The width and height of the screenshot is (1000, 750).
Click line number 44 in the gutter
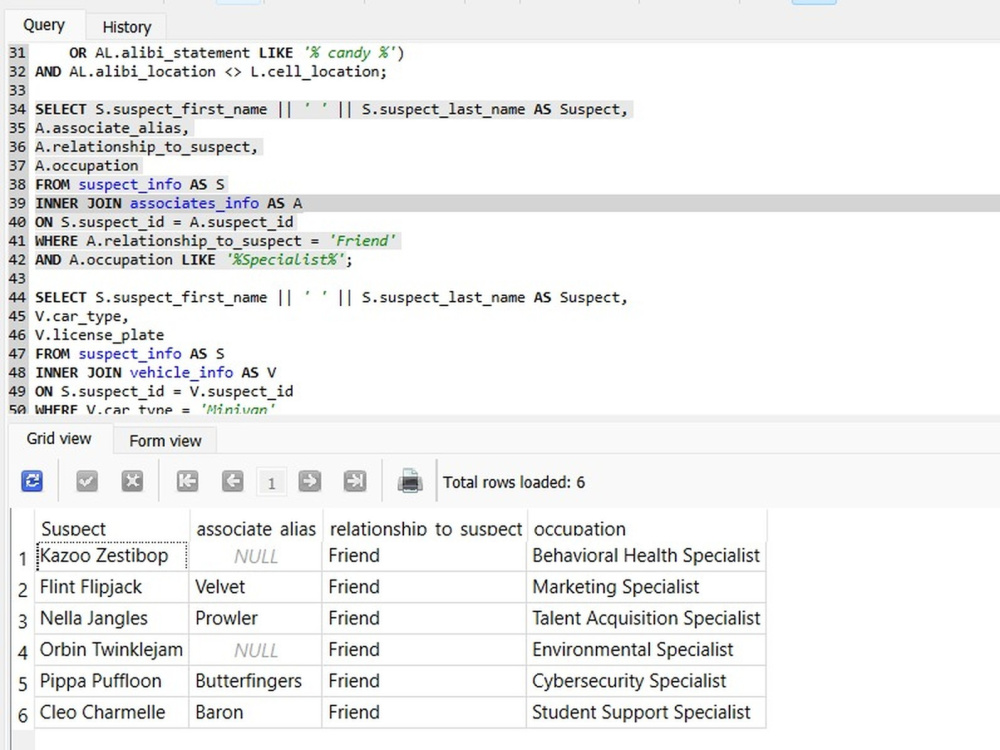coord(17,297)
